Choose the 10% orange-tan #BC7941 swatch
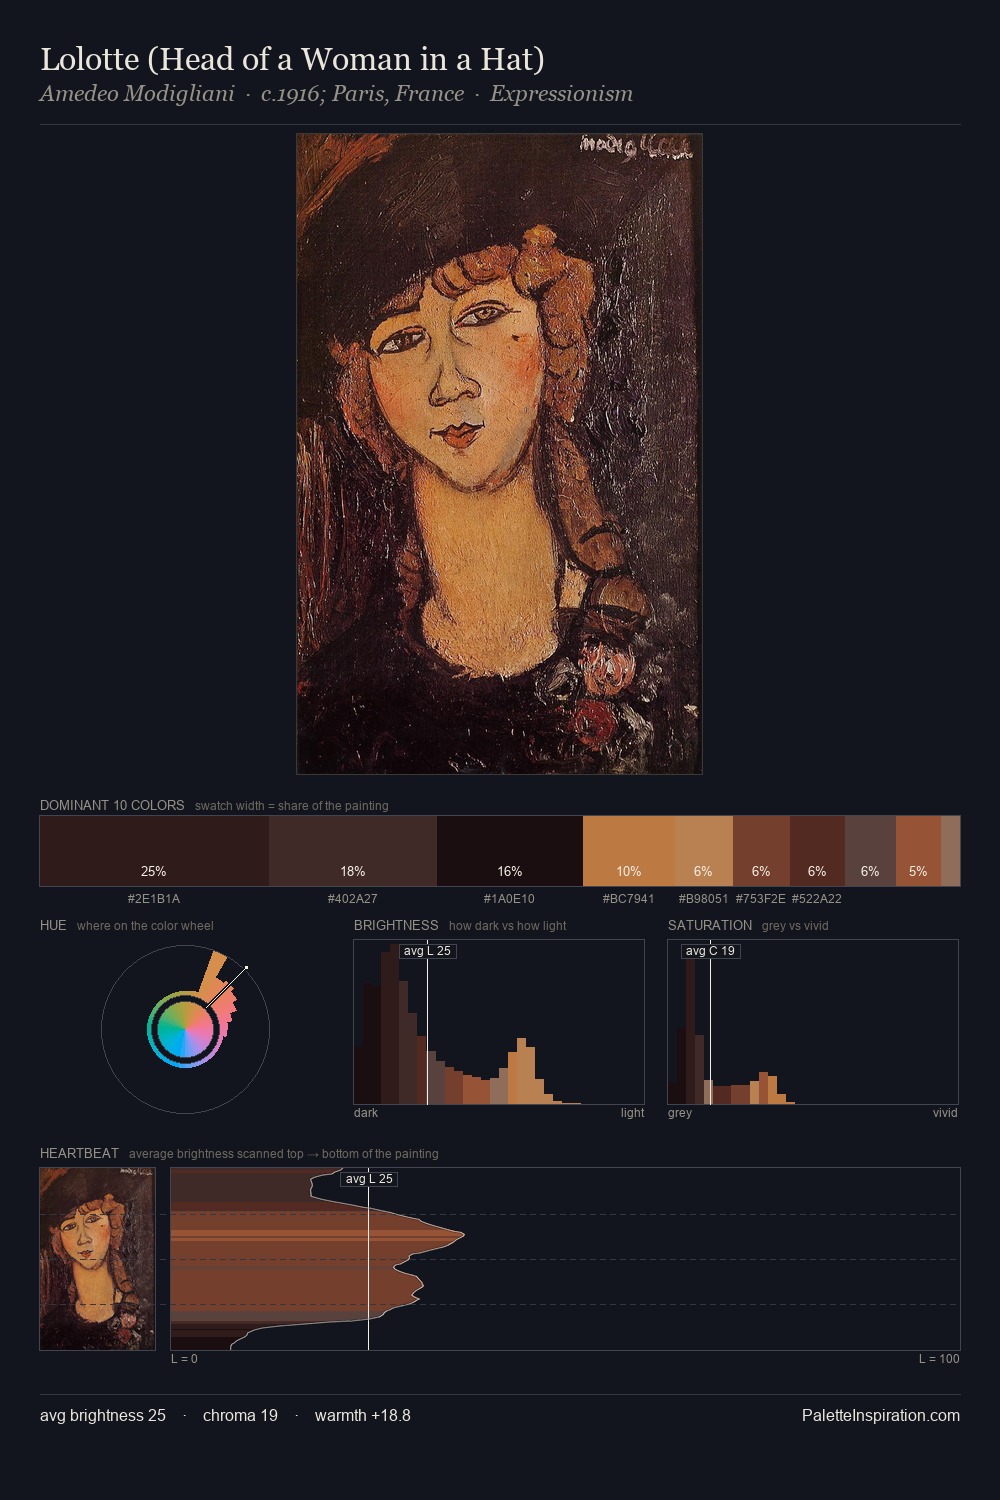 click(x=629, y=851)
